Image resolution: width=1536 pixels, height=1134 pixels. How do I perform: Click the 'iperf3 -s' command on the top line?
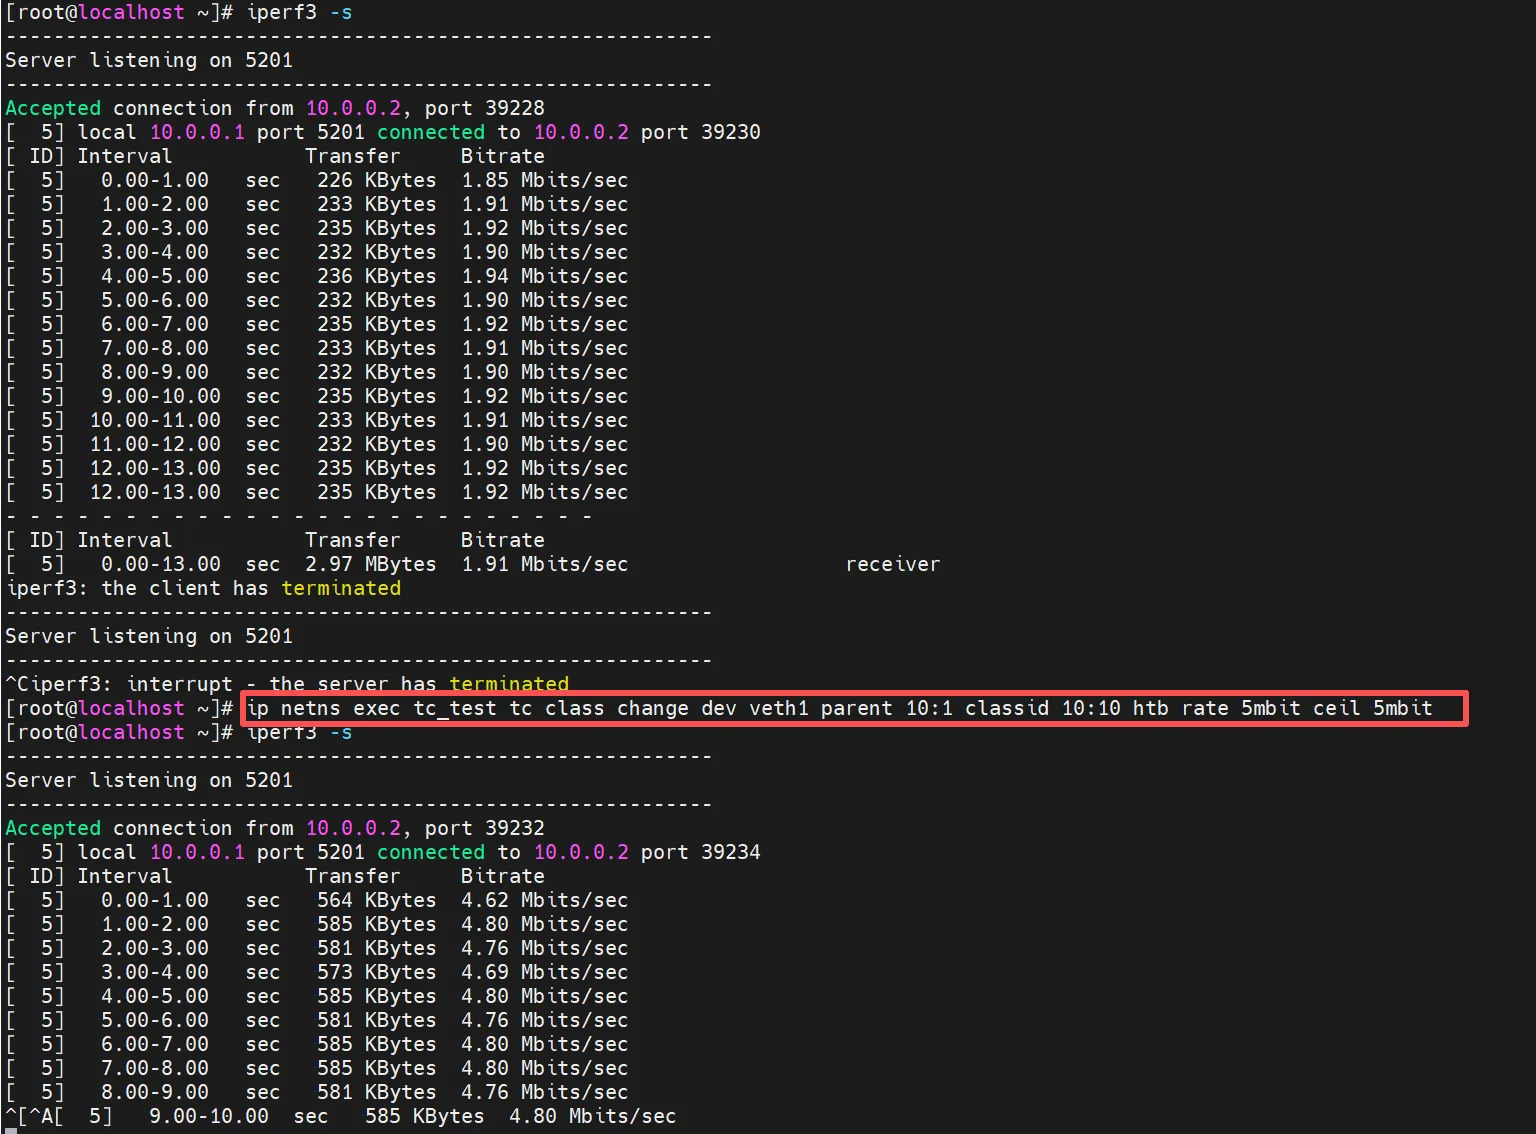(299, 13)
